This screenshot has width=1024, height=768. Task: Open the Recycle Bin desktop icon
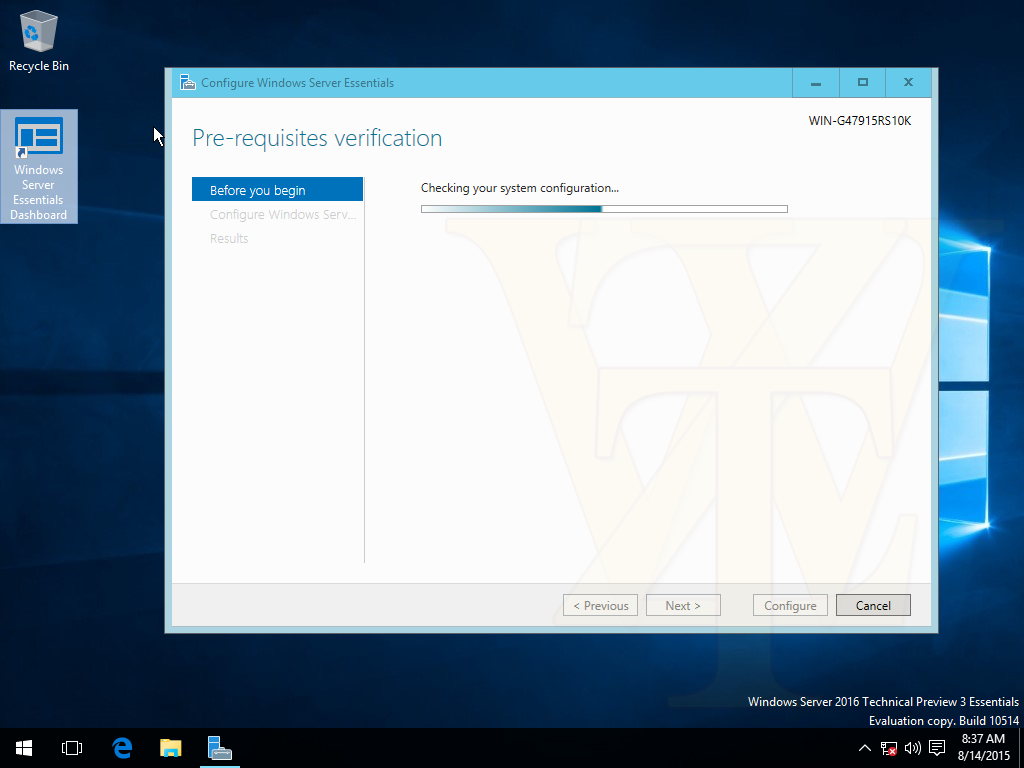point(39,40)
